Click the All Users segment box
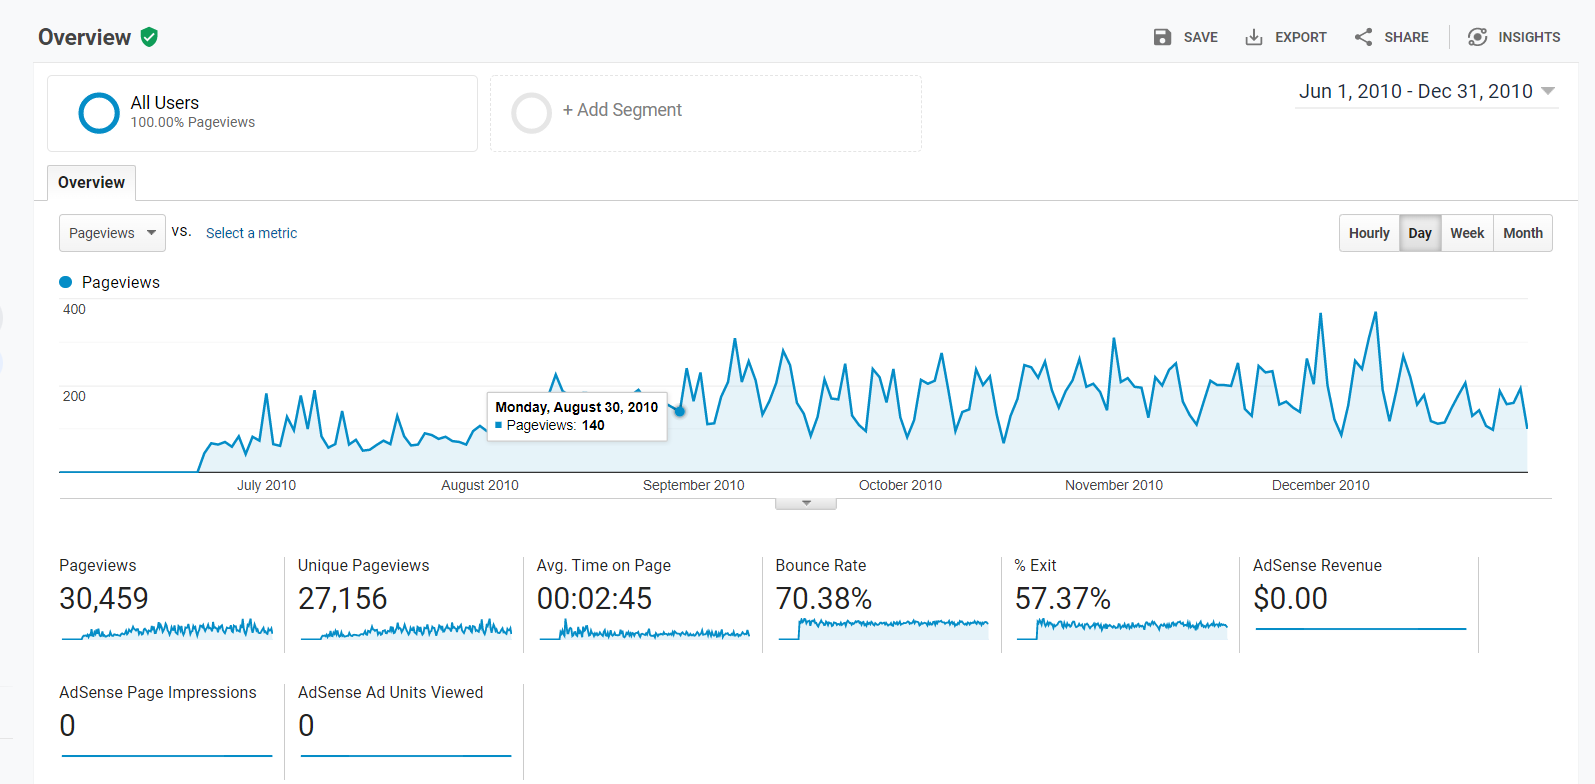The width and height of the screenshot is (1595, 784). [x=262, y=113]
